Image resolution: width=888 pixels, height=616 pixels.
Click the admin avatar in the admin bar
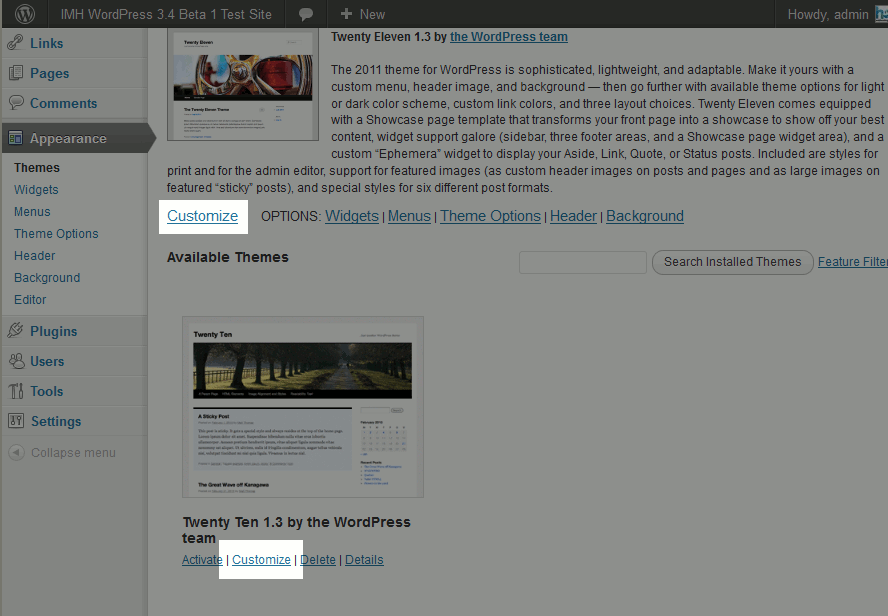[x=881, y=14]
